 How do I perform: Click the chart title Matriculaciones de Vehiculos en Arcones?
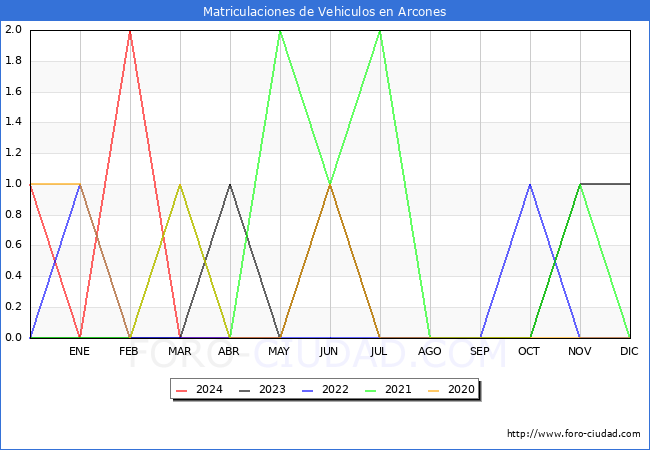[325, 11]
